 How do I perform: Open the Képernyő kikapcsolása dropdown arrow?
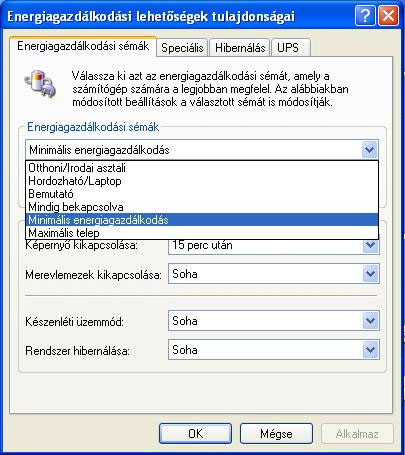[370, 246]
